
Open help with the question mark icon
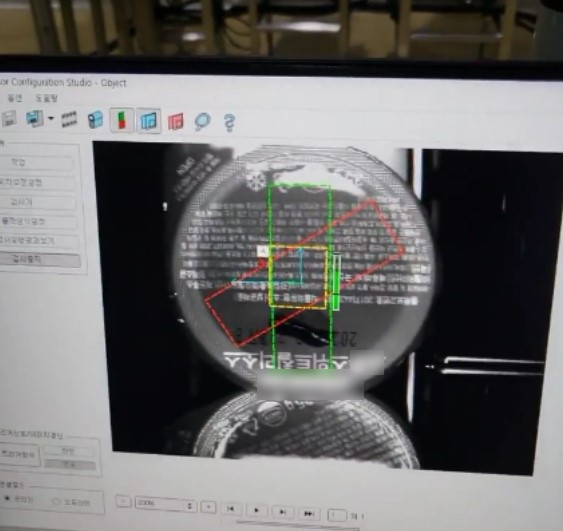point(229,123)
